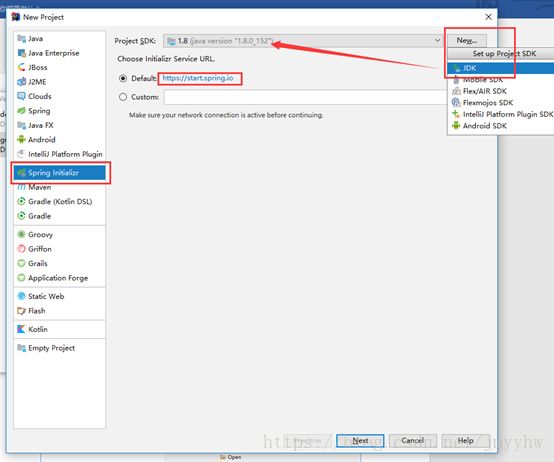
Task: Choose the plain Gradle icon
Action: 22,216
